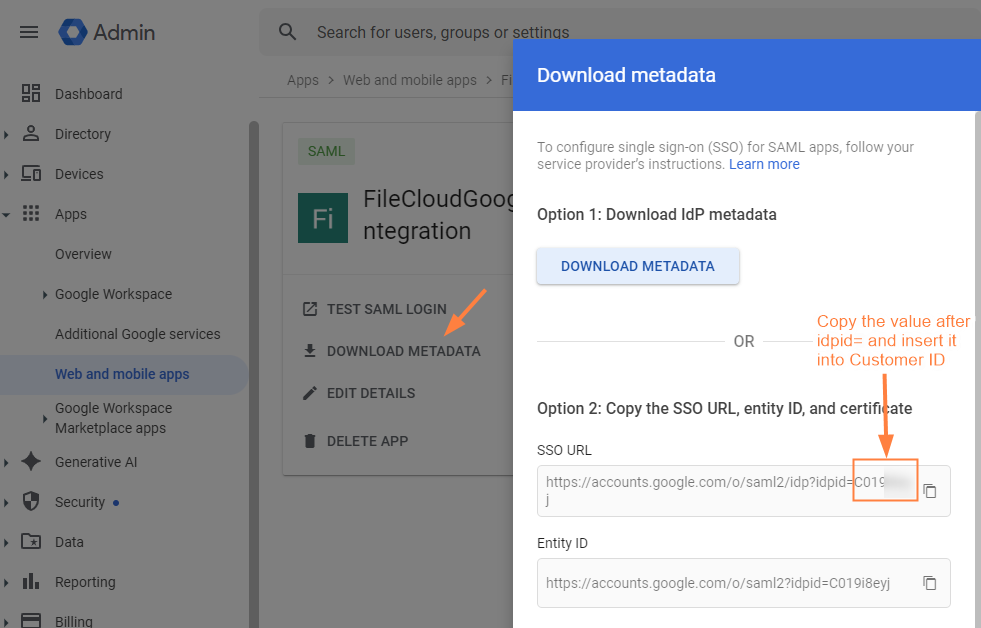Open the main hamburger menu
This screenshot has width=981, height=628.
[x=29, y=32]
